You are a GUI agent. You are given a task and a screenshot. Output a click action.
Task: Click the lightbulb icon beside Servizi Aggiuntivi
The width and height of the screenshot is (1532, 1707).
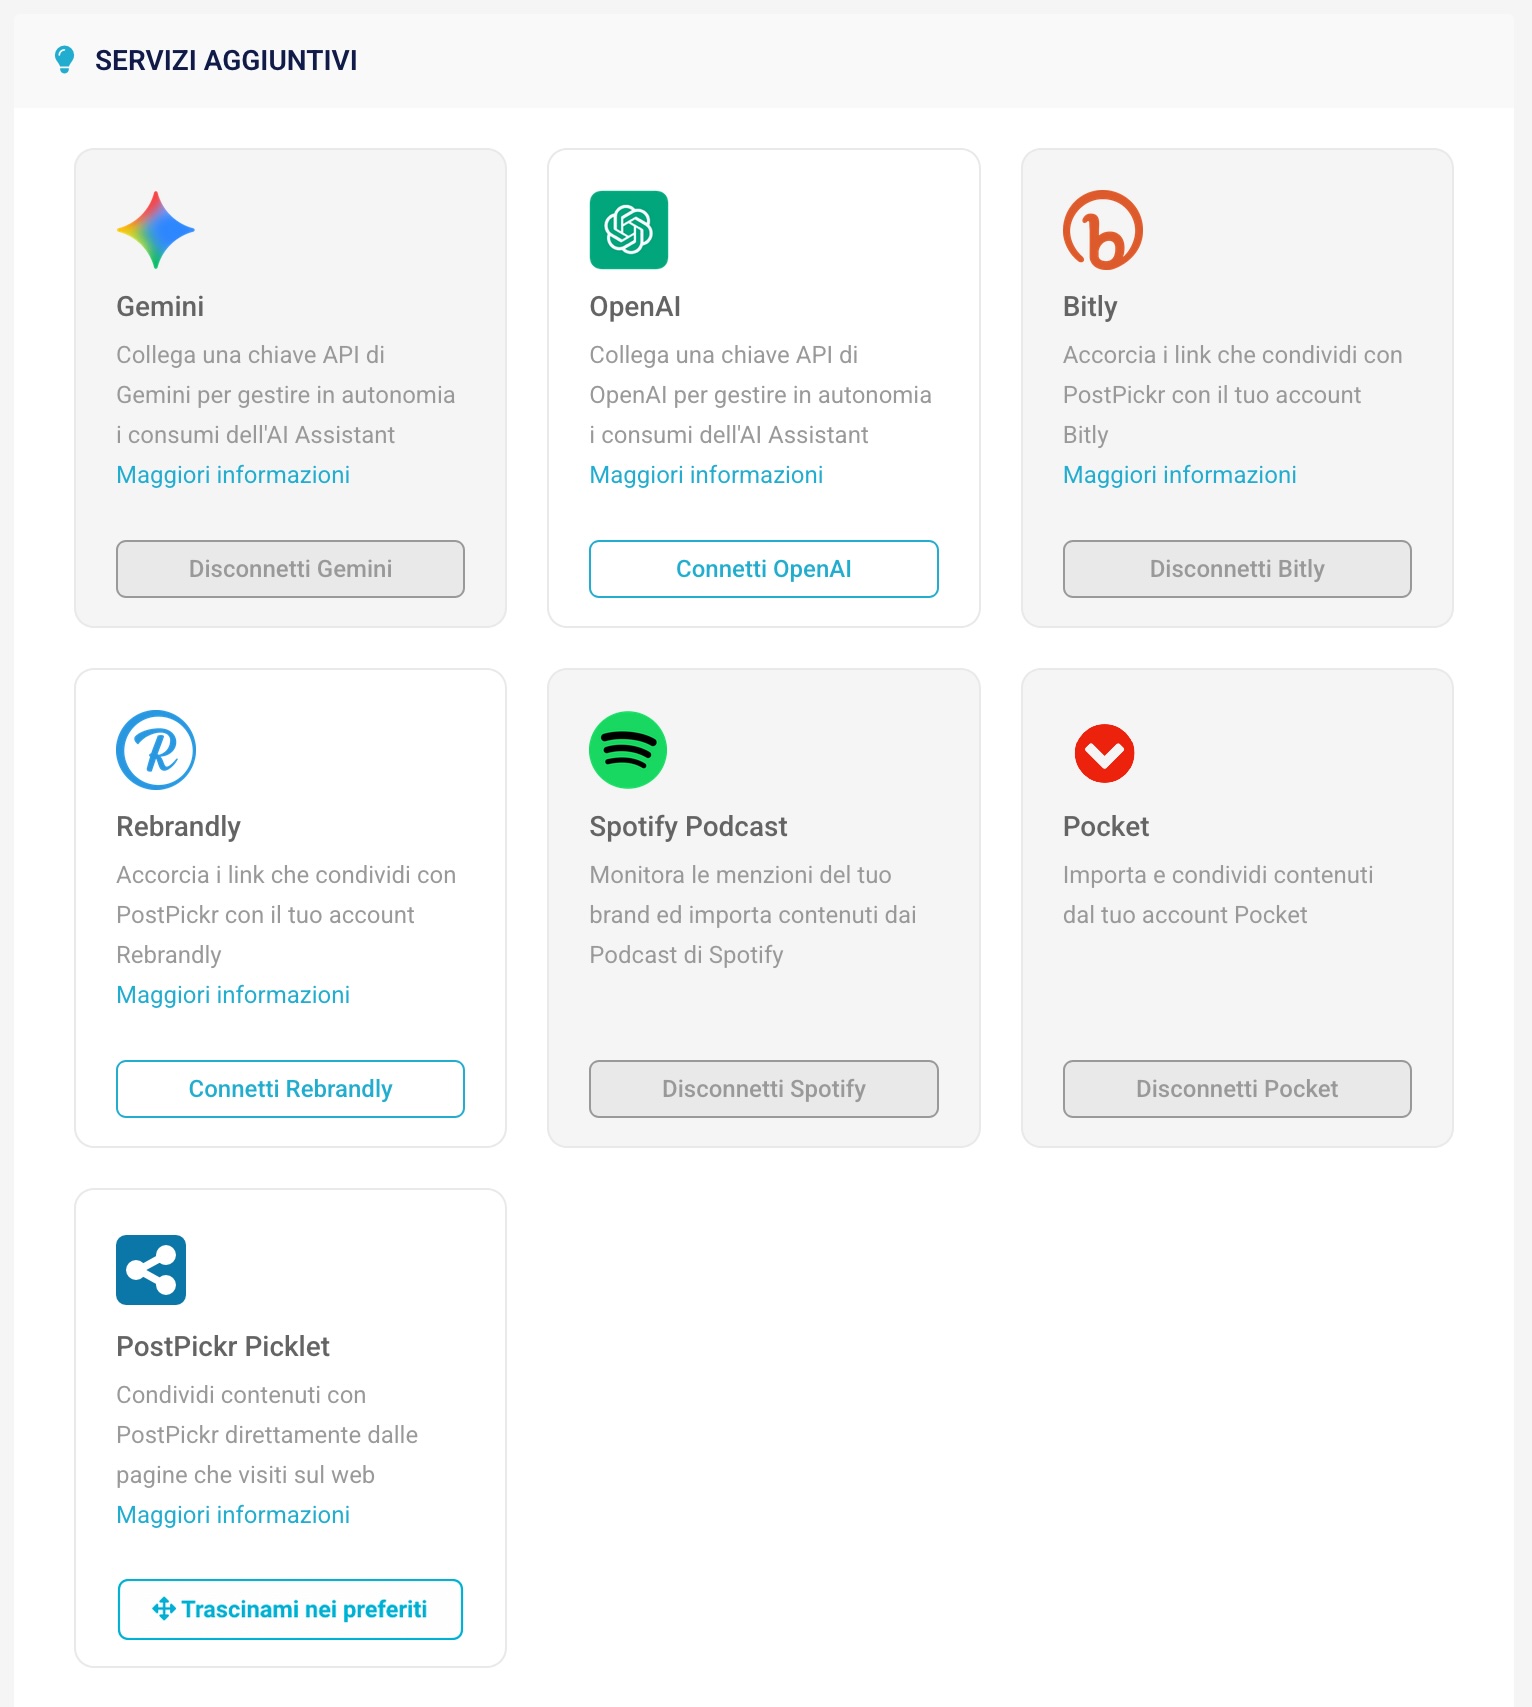coord(64,60)
